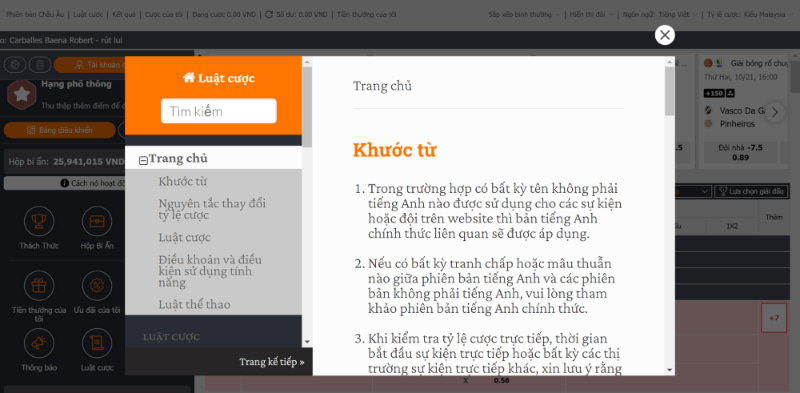
Task: Open the Tỷ lệ cược Kiểu Malaysia dropdown
Action: coord(750,14)
